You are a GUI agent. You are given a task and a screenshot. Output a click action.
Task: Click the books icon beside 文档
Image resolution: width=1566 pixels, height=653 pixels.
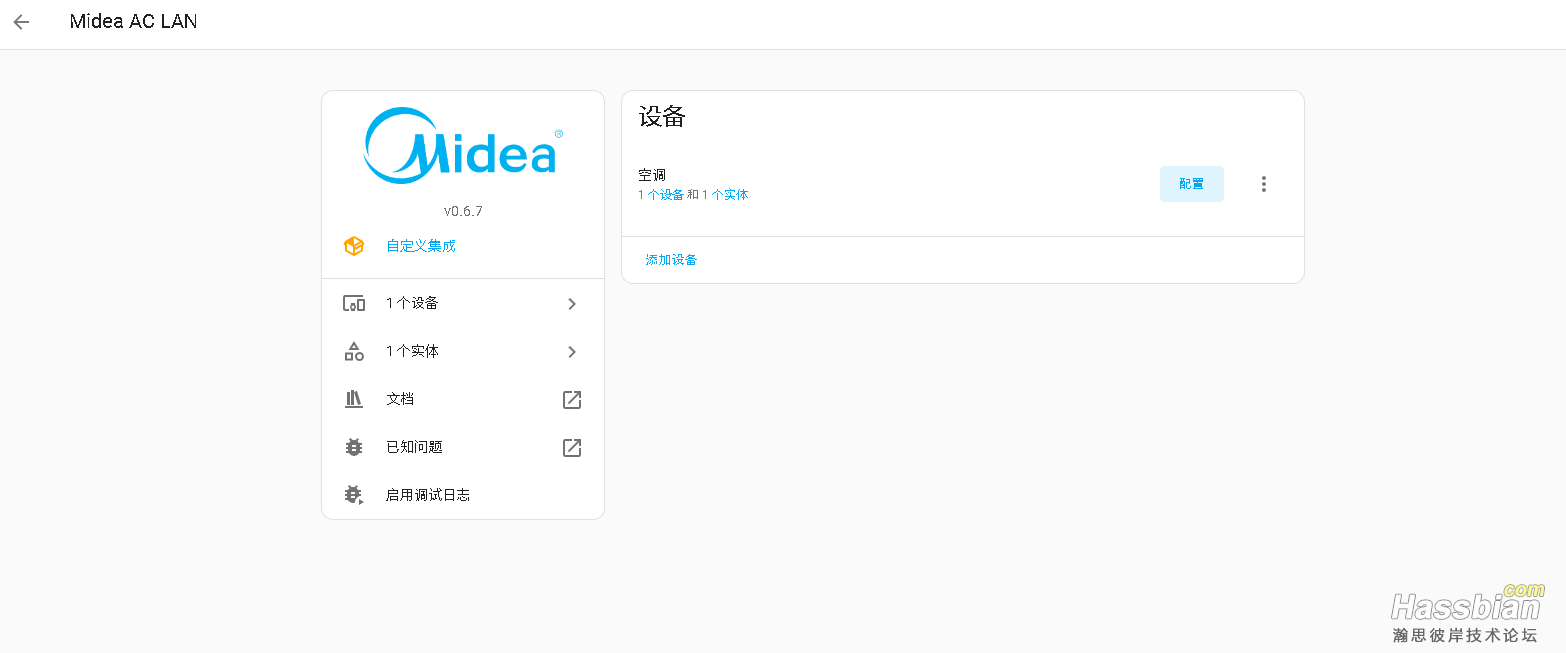pos(354,399)
